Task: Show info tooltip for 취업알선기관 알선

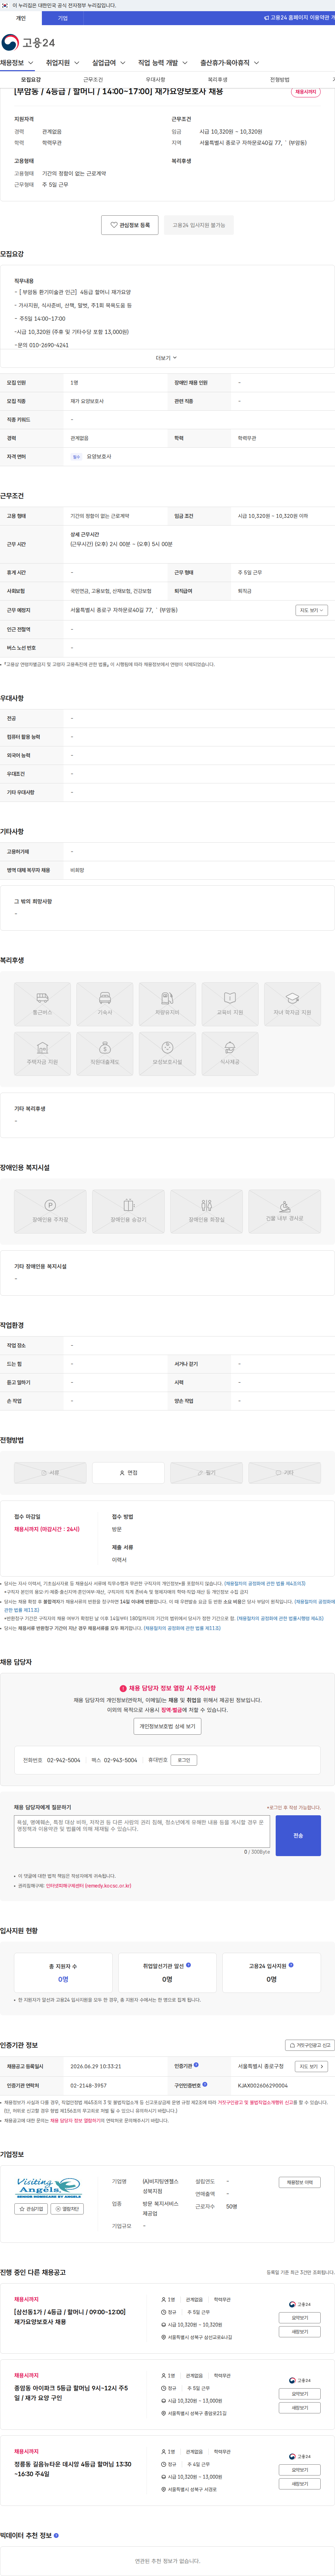Action: tap(188, 1965)
